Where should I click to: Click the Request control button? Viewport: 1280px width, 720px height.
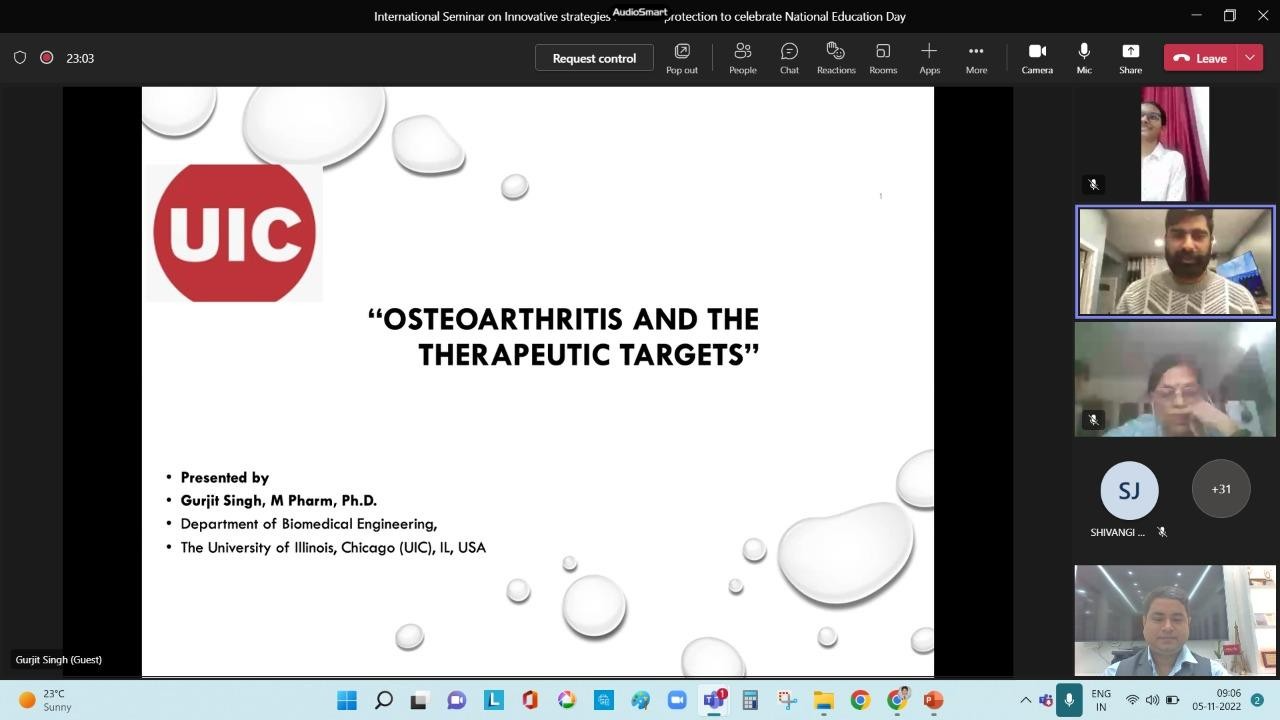coord(594,58)
